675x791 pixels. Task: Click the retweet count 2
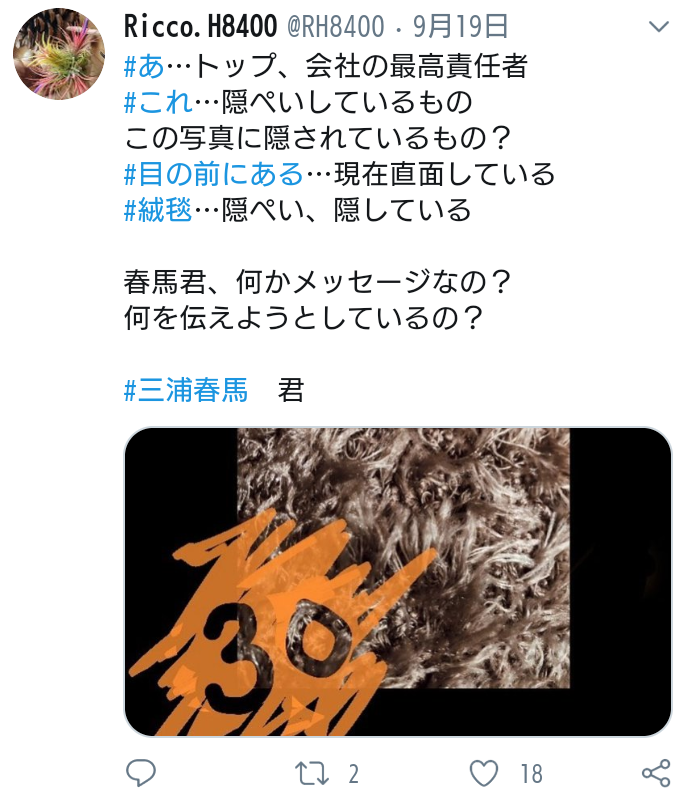pos(354,774)
